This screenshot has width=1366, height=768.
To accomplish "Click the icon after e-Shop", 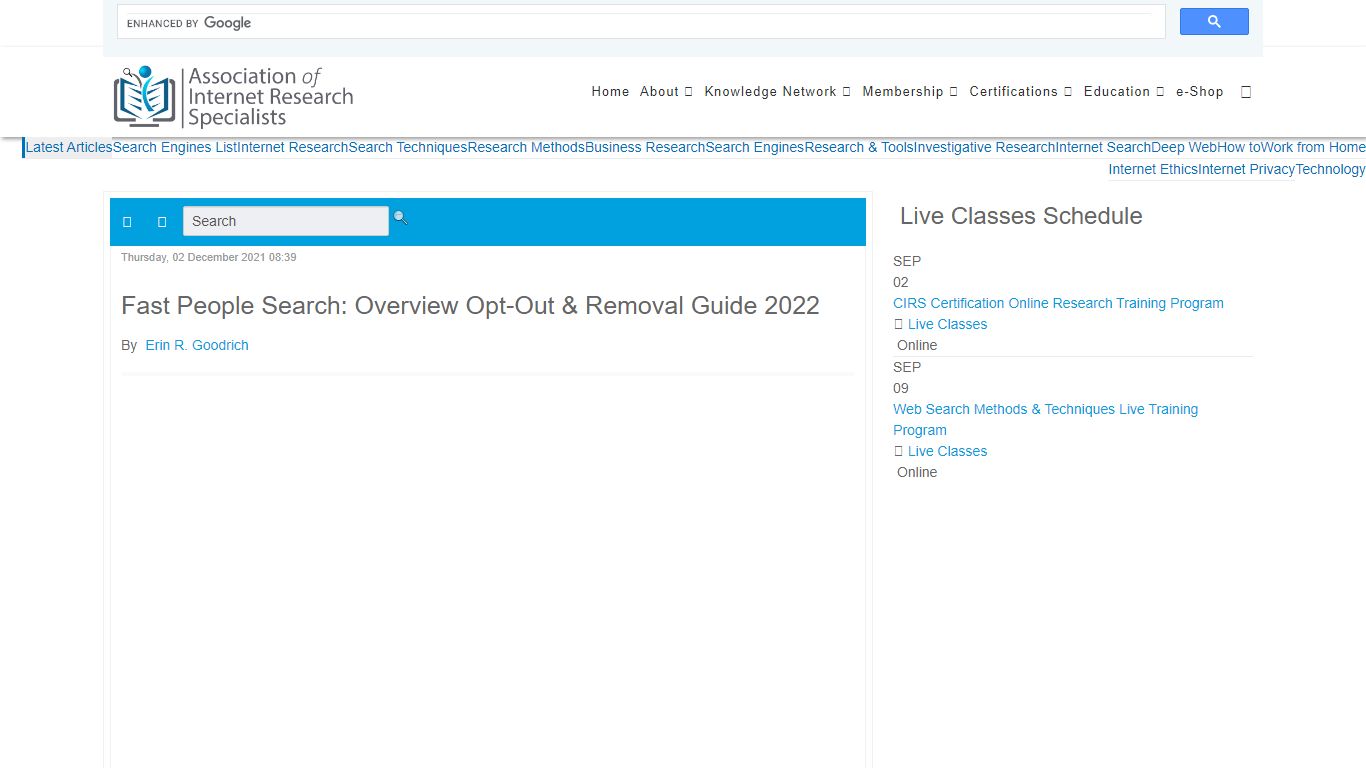I will pyautogui.click(x=1246, y=92).
